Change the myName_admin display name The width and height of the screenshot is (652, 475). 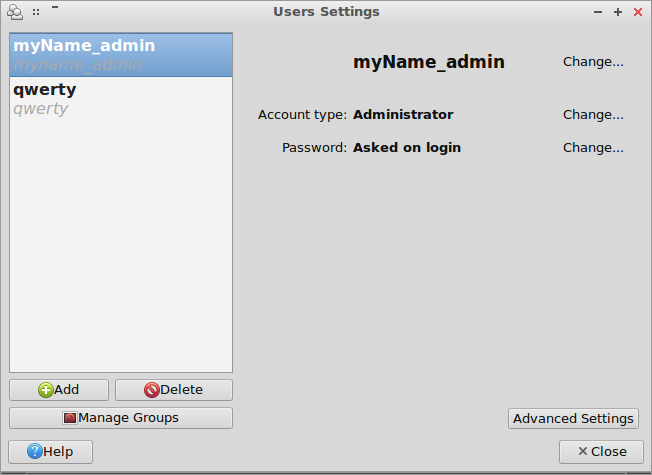[x=593, y=62]
